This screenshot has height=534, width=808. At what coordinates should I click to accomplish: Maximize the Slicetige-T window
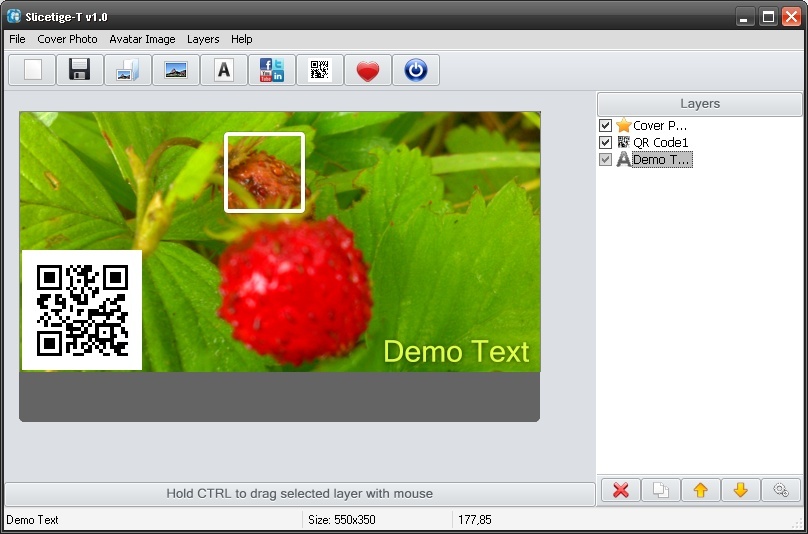[x=768, y=17]
